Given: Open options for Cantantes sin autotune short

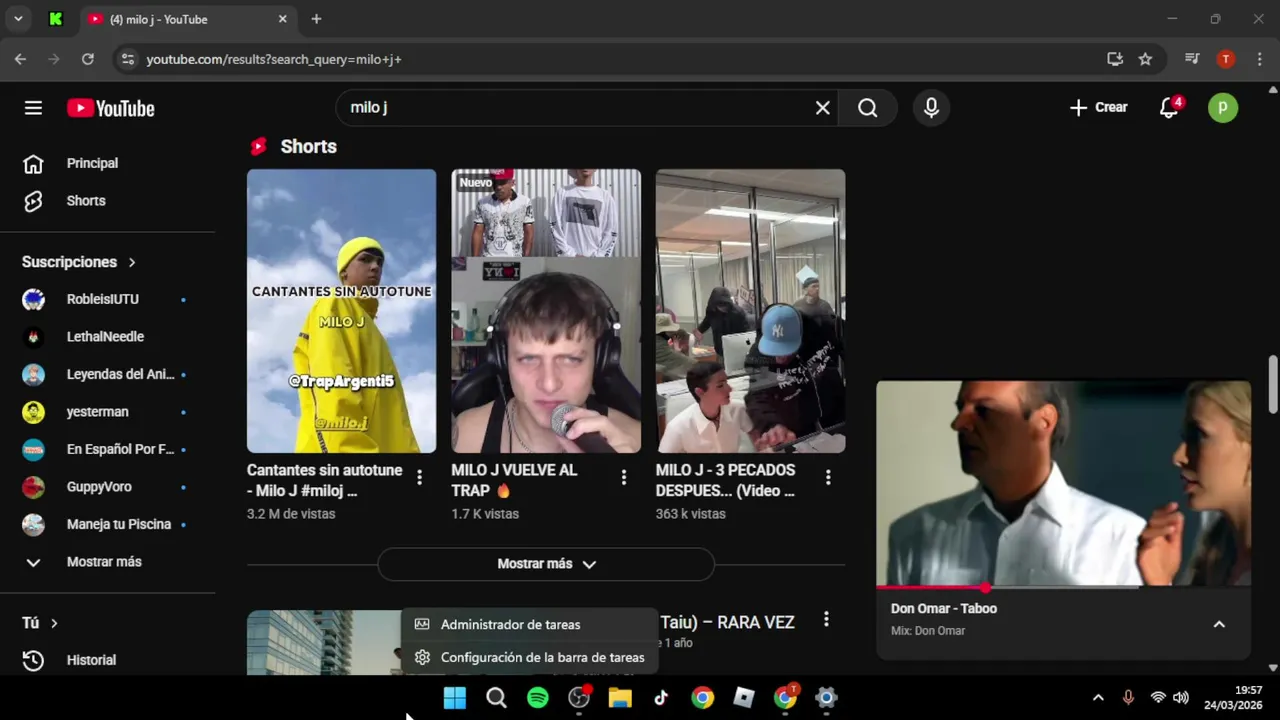Looking at the screenshot, I should pyautogui.click(x=419, y=478).
